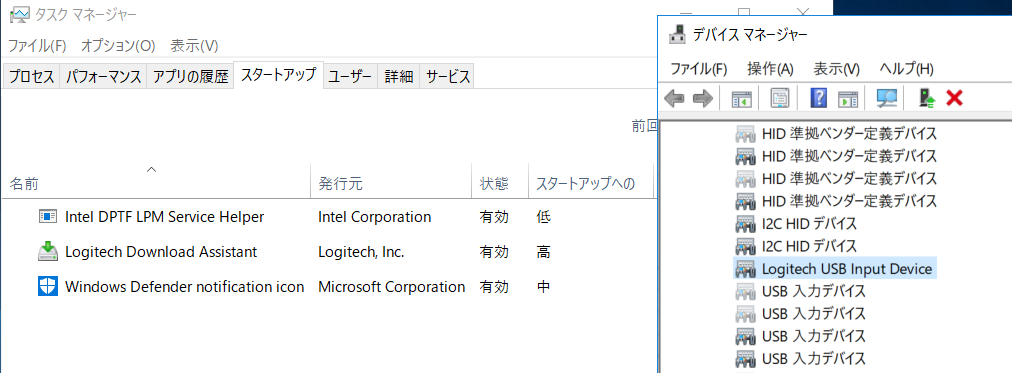
Task: Click the Task Manager title bar icon
Action: pyautogui.click(x=20, y=14)
